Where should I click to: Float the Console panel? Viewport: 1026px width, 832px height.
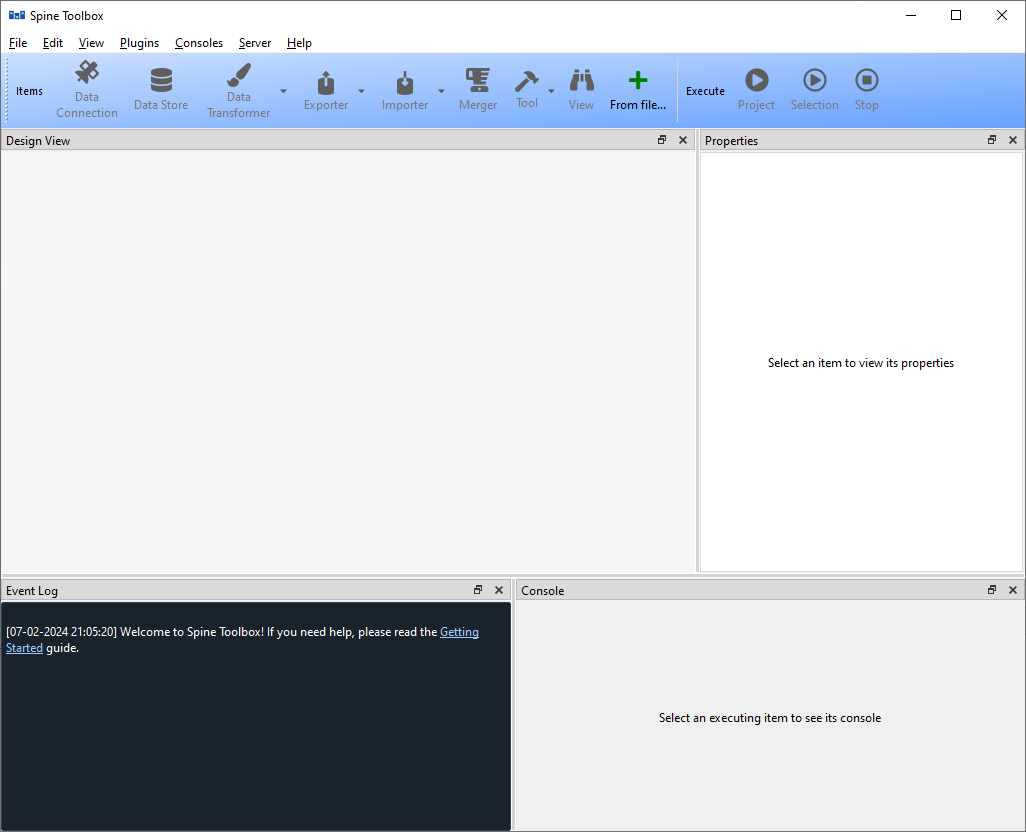pos(992,590)
